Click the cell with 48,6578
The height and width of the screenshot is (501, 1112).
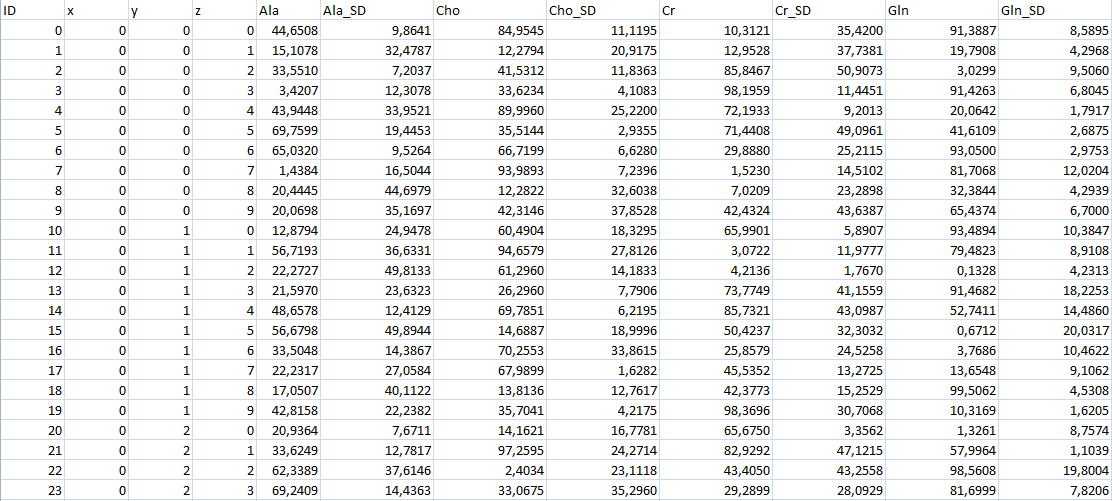[287, 309]
